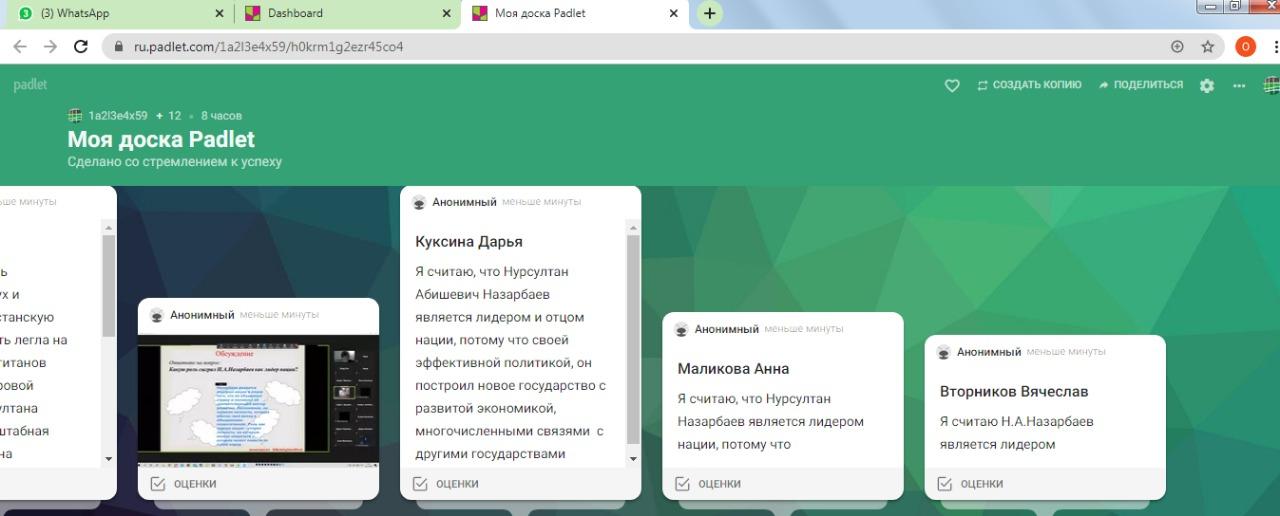
Task: Click ПОДЕЛИТЬСЯ share button
Action: point(1140,85)
